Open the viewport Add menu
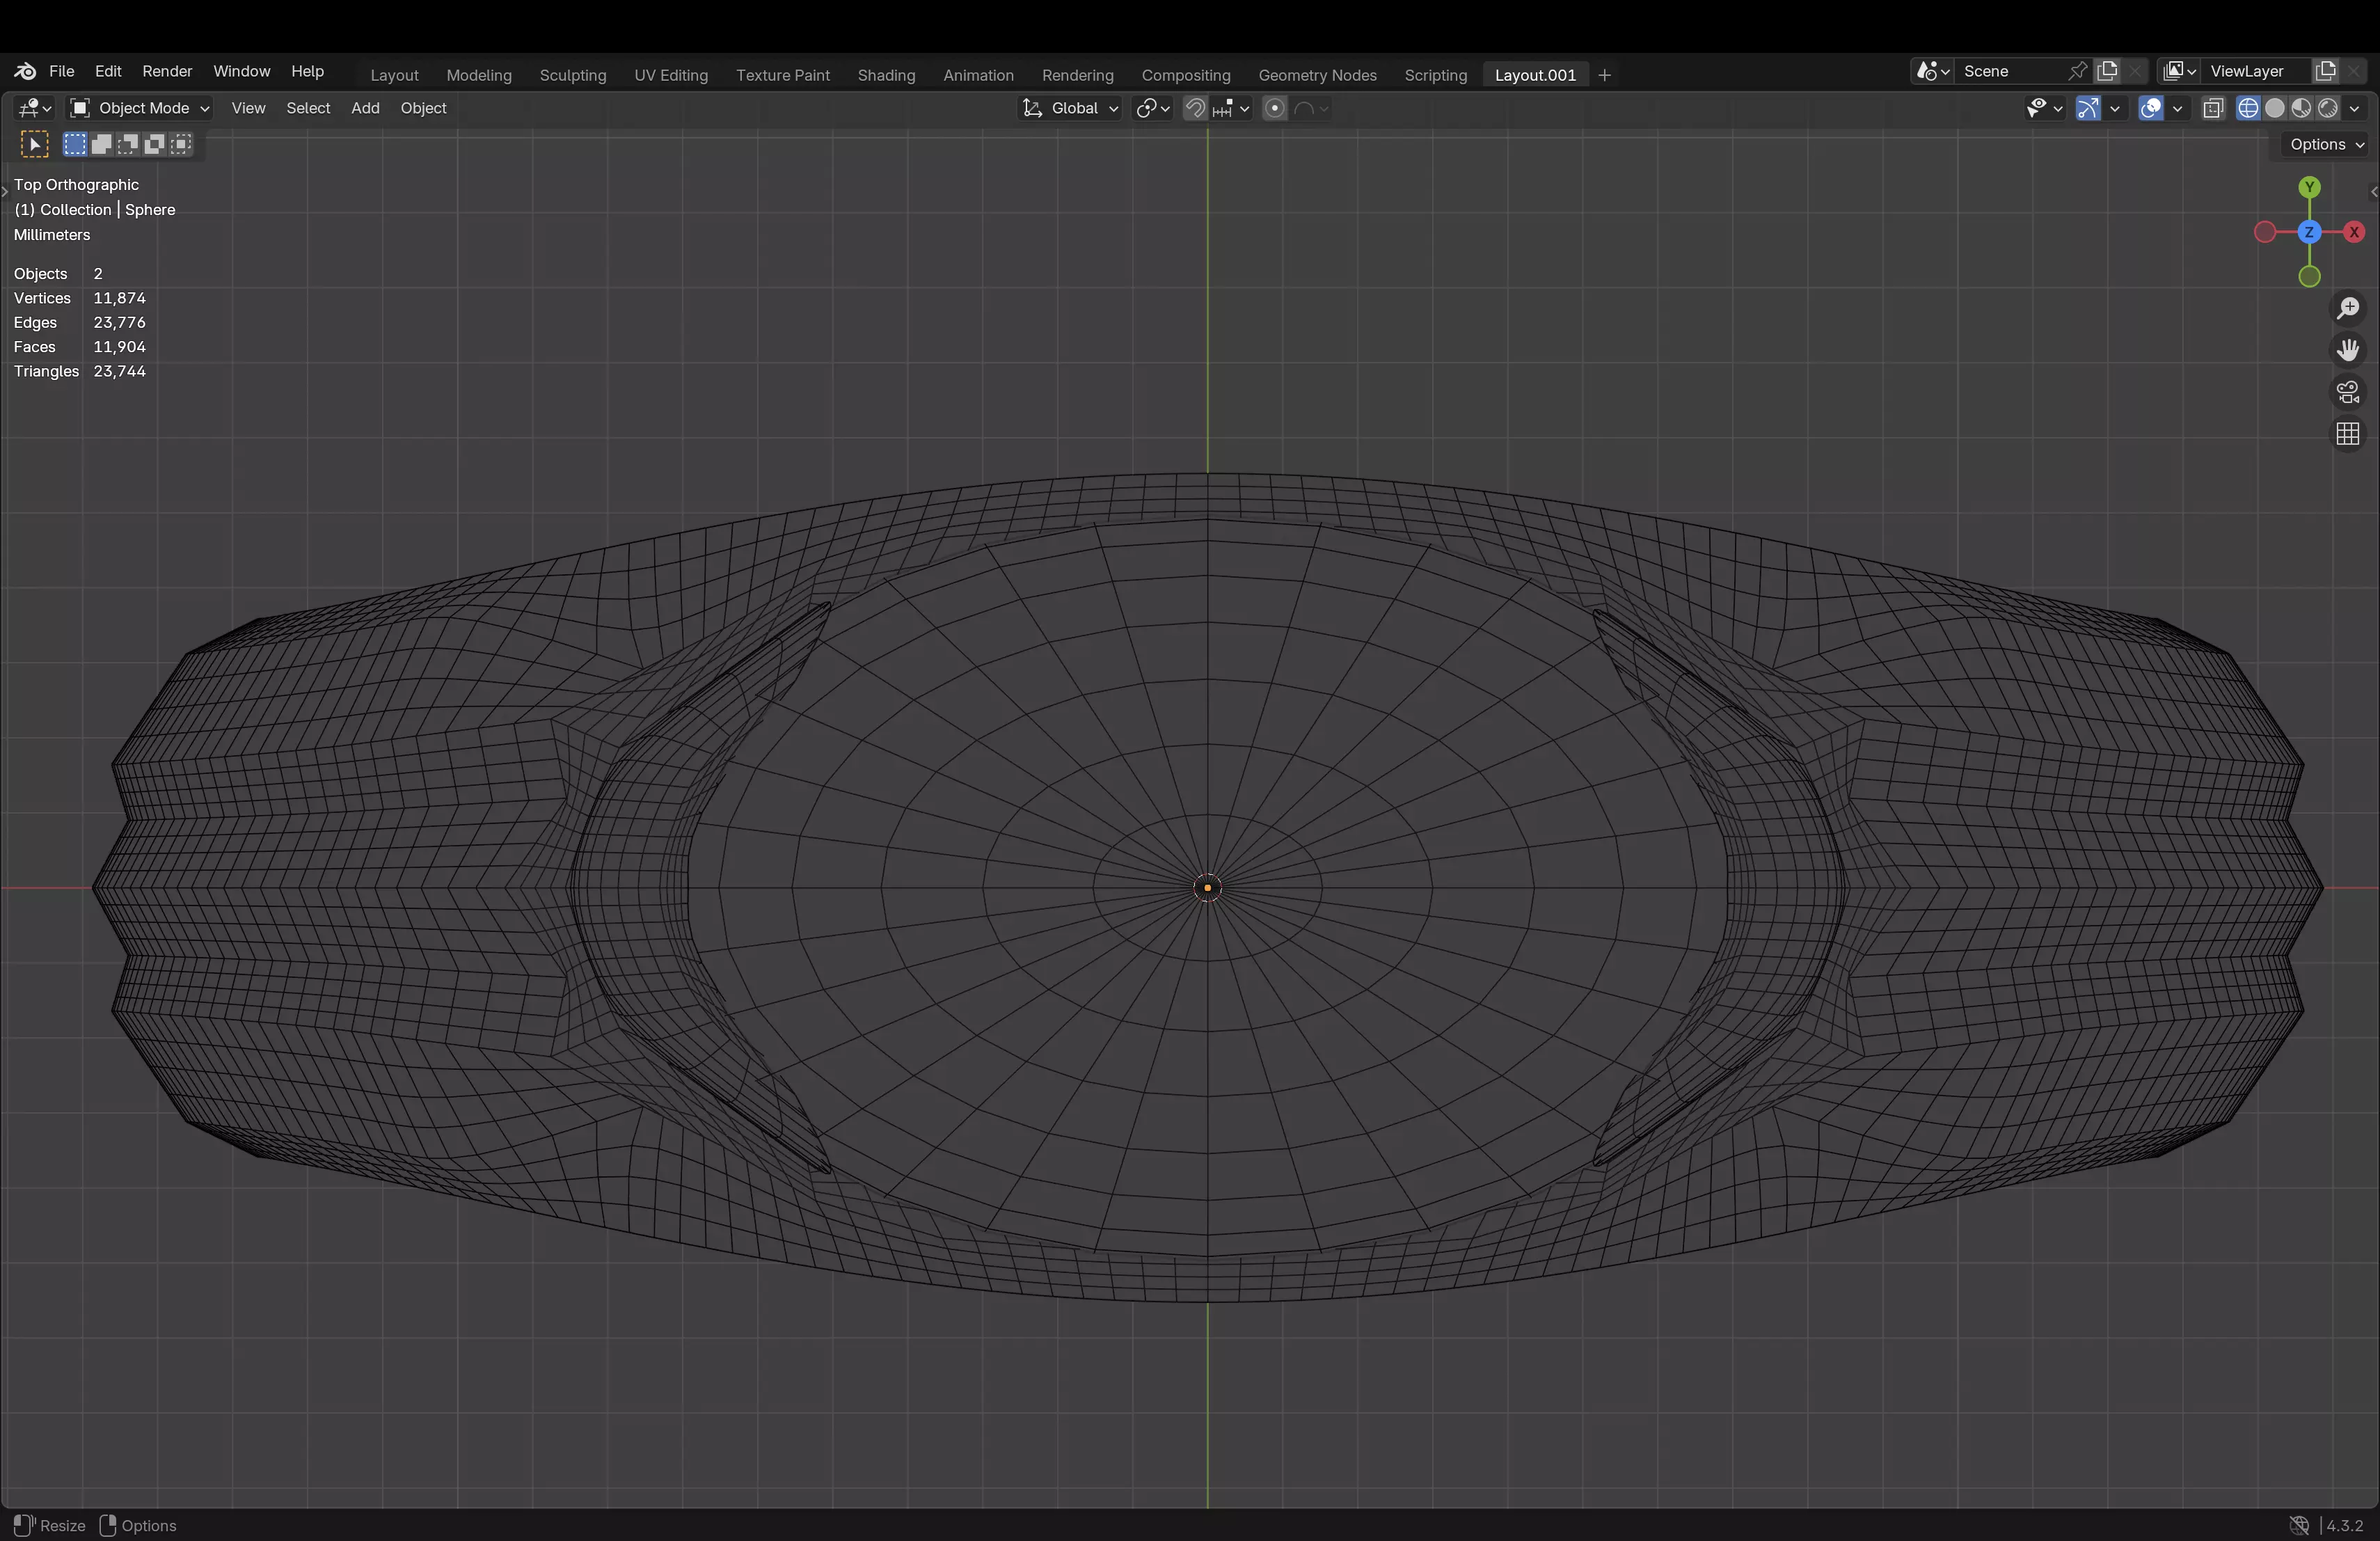 coord(365,108)
